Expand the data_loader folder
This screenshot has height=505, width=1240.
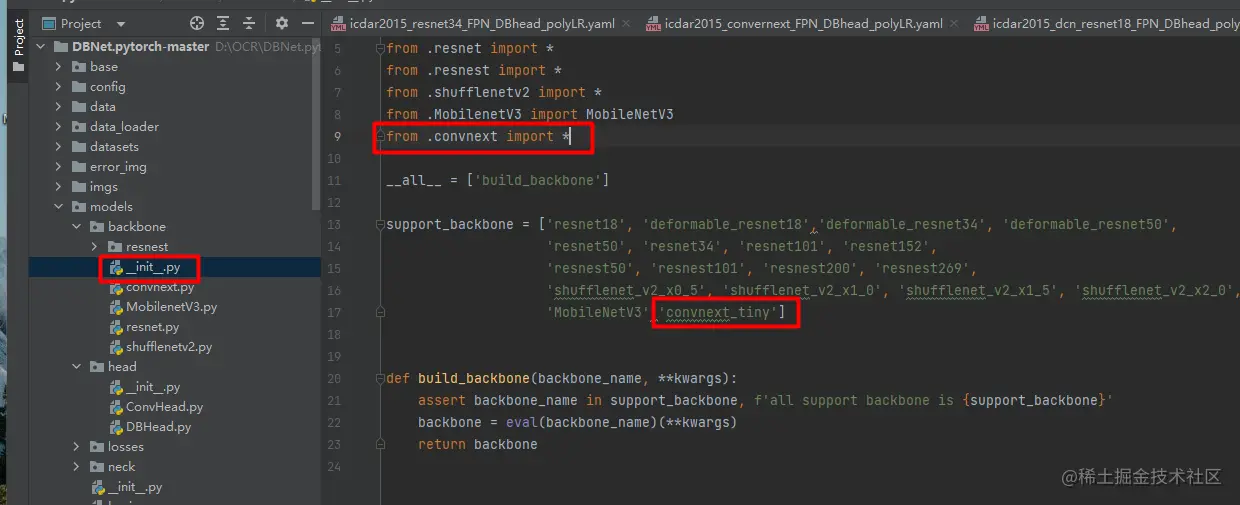[x=59, y=127]
